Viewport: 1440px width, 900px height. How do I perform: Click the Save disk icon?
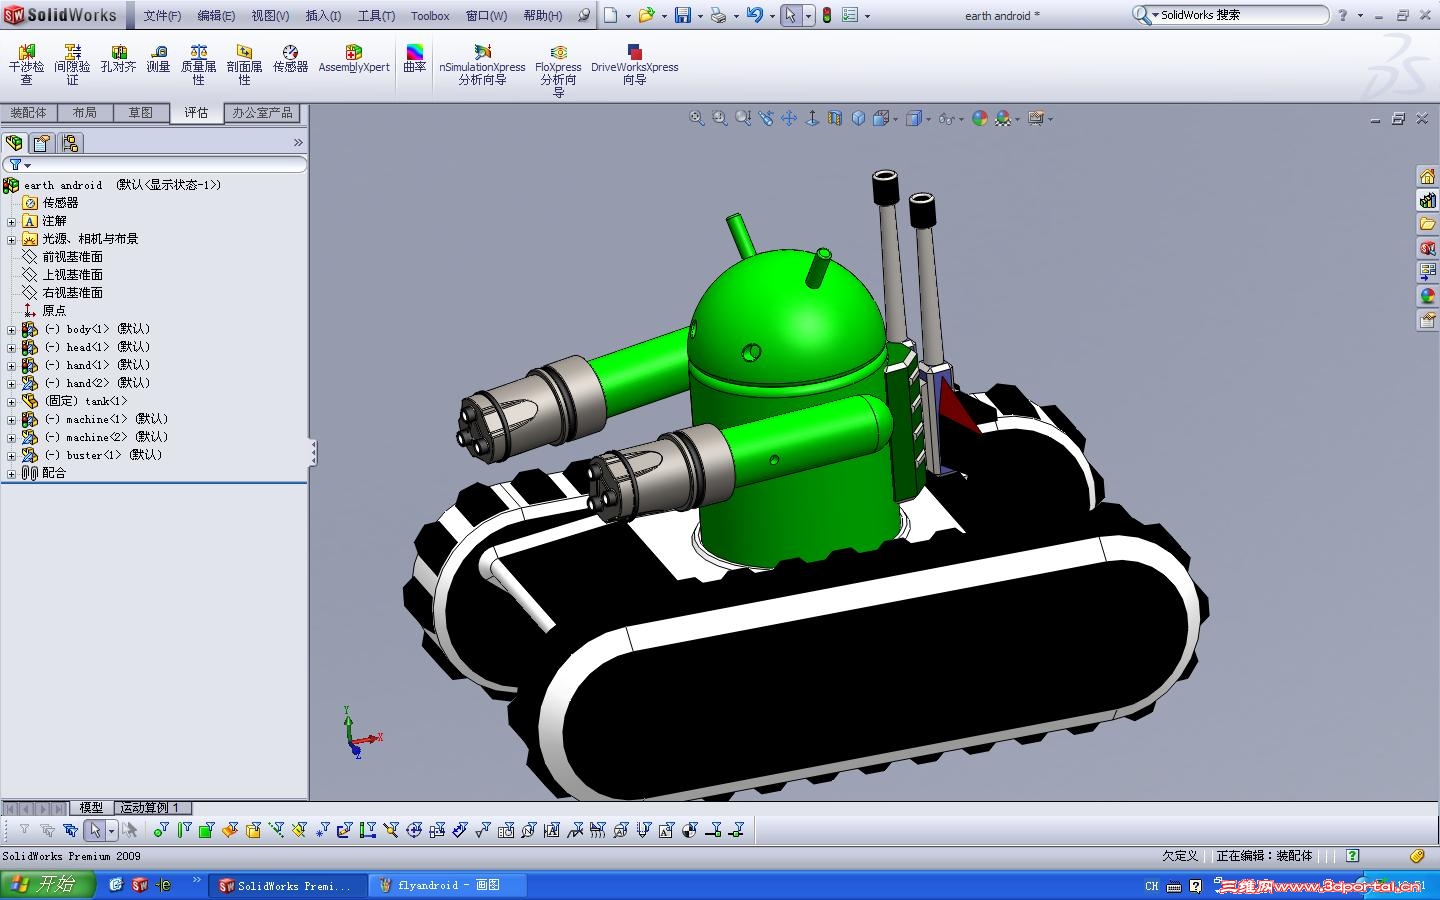click(x=683, y=15)
